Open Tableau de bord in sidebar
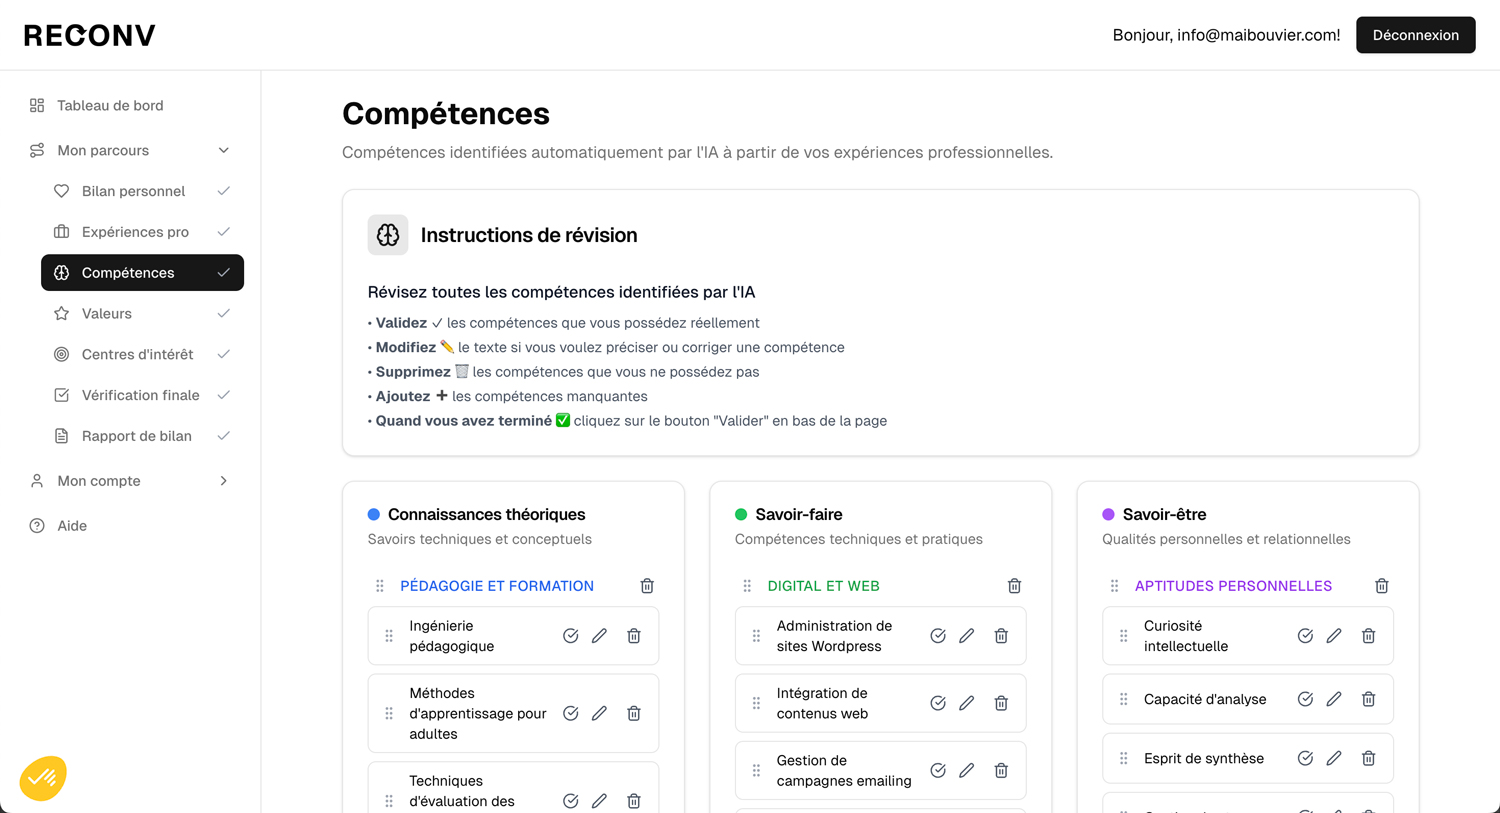Screen dimensions: 1500x813 (110, 105)
